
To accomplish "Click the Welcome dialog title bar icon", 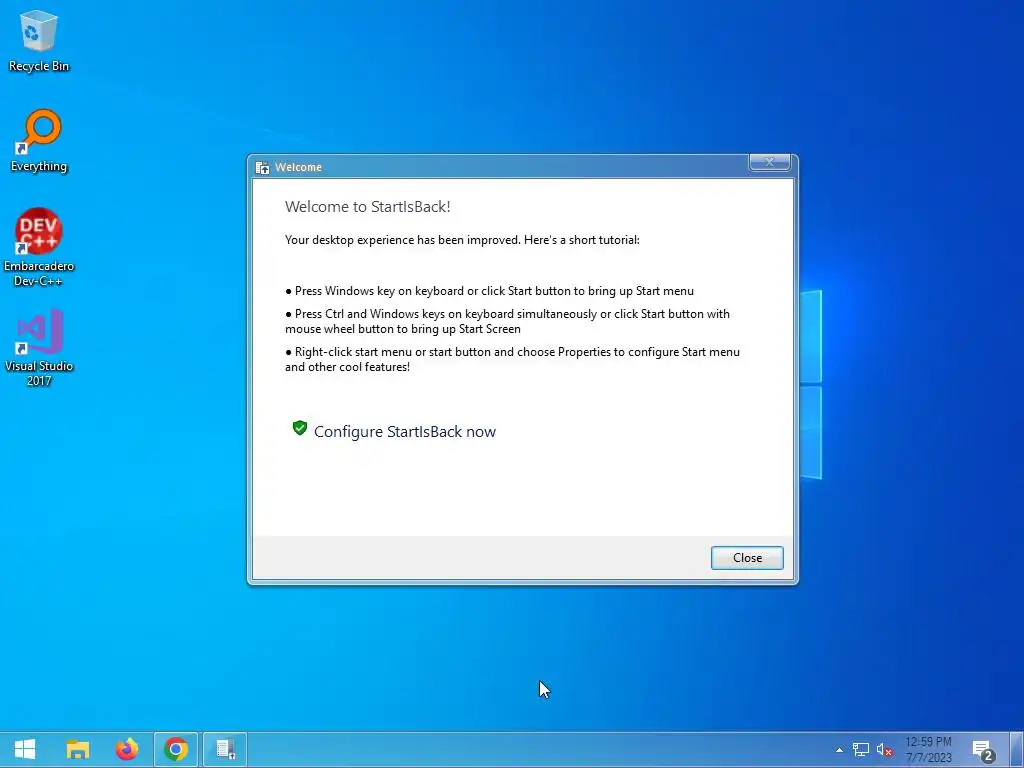I will 263,168.
